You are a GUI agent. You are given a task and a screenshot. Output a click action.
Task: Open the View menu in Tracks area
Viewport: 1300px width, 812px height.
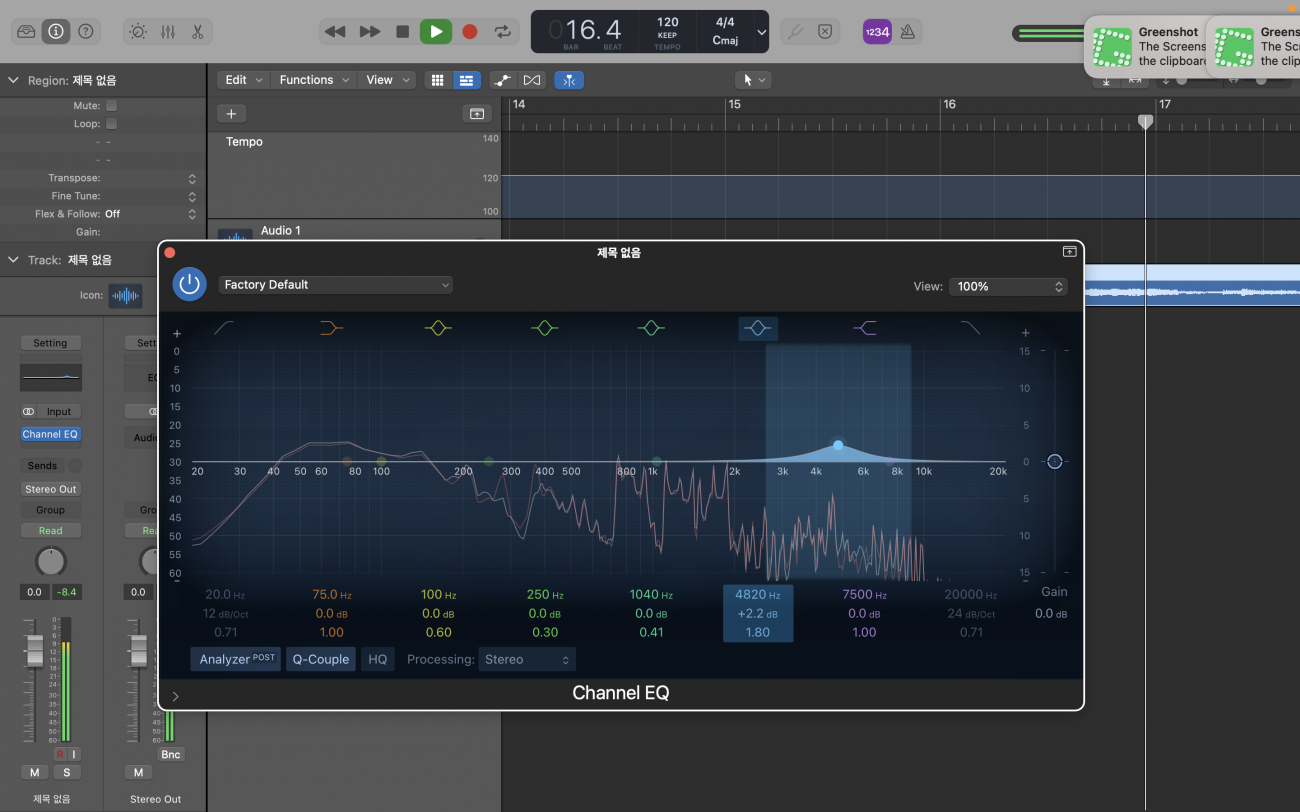point(388,80)
